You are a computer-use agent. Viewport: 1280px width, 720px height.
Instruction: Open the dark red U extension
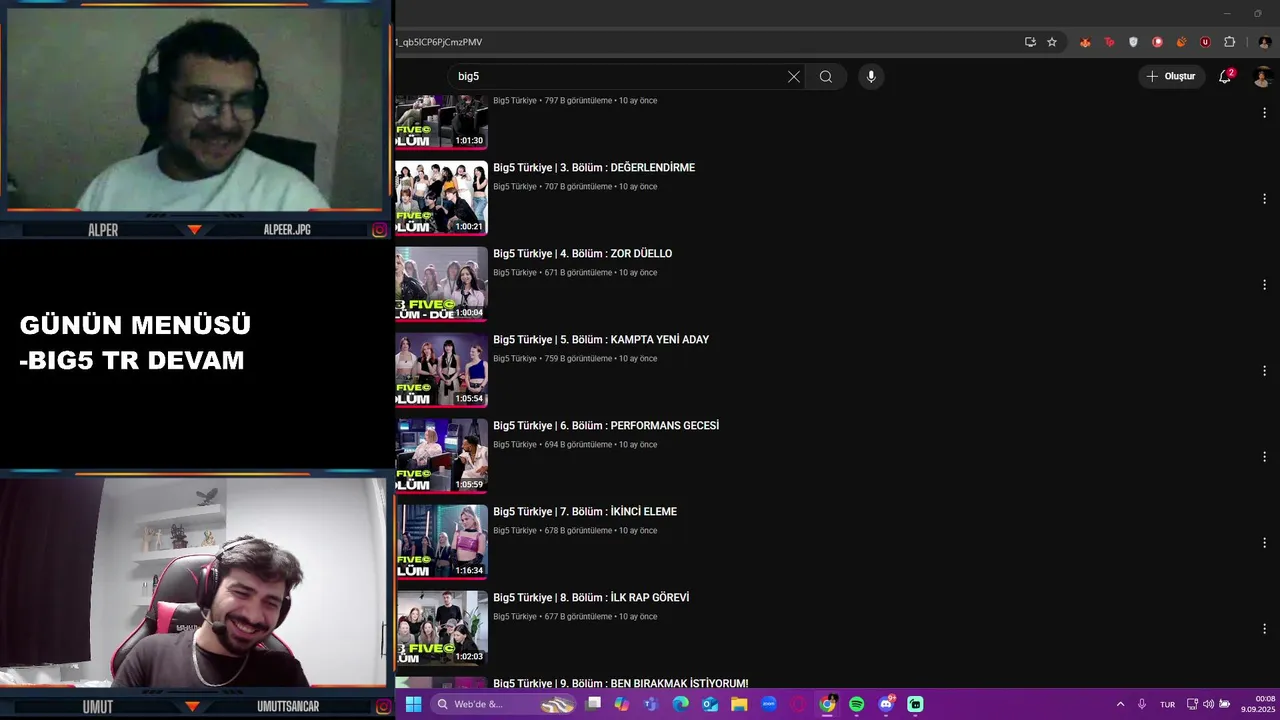[1205, 42]
